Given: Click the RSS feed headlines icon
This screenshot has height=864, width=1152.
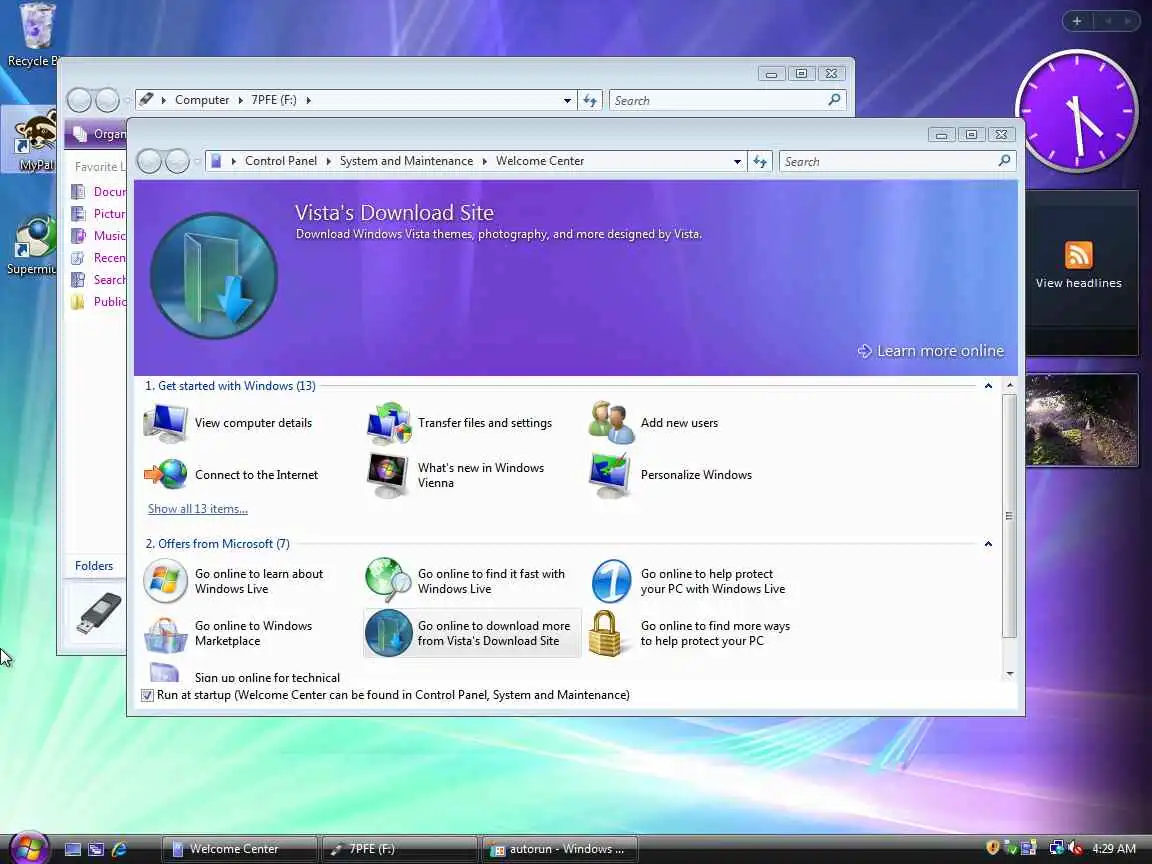Looking at the screenshot, I should point(1079,255).
